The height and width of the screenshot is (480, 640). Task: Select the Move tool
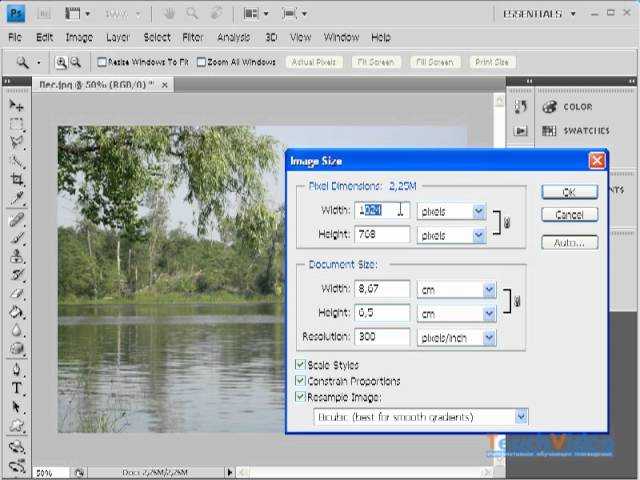(x=17, y=105)
